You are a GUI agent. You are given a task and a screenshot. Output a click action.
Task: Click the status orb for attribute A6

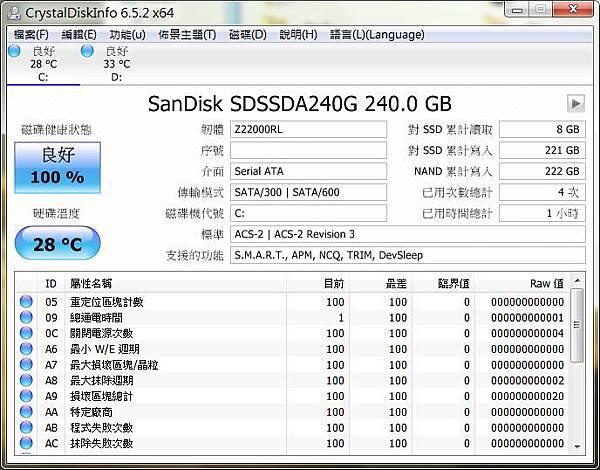[26, 349]
